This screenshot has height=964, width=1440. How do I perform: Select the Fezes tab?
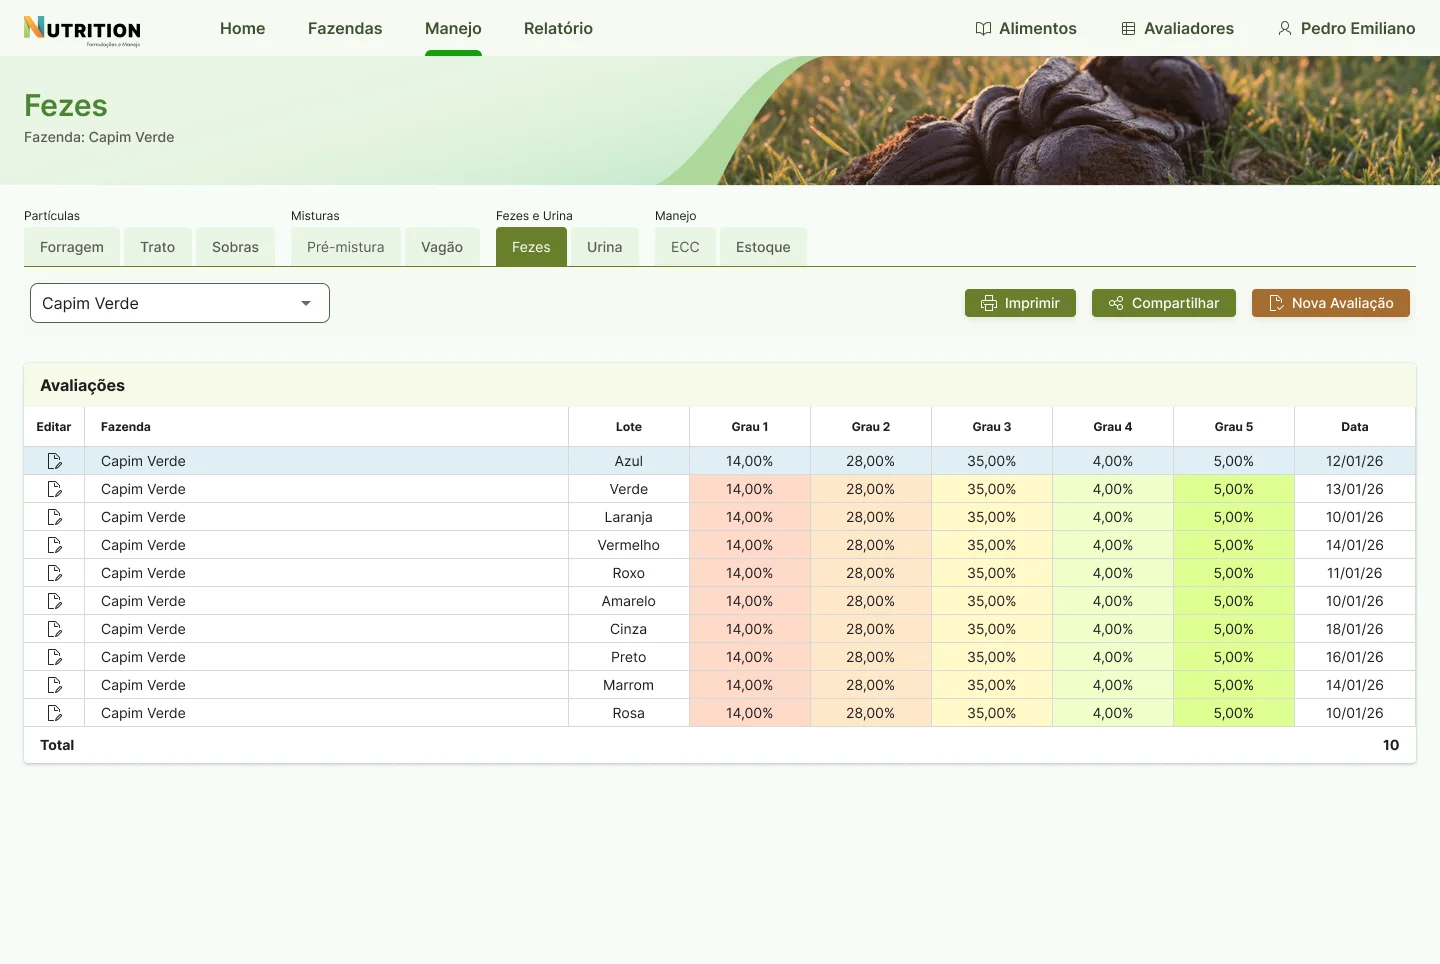531,247
